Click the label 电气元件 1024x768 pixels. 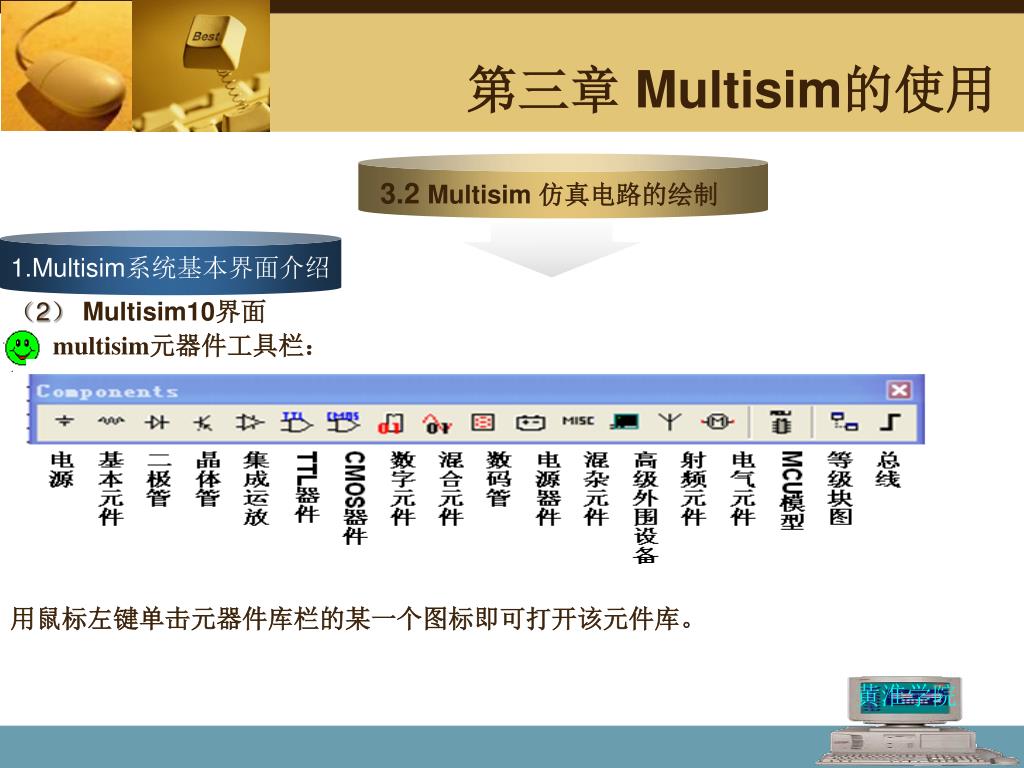click(743, 488)
